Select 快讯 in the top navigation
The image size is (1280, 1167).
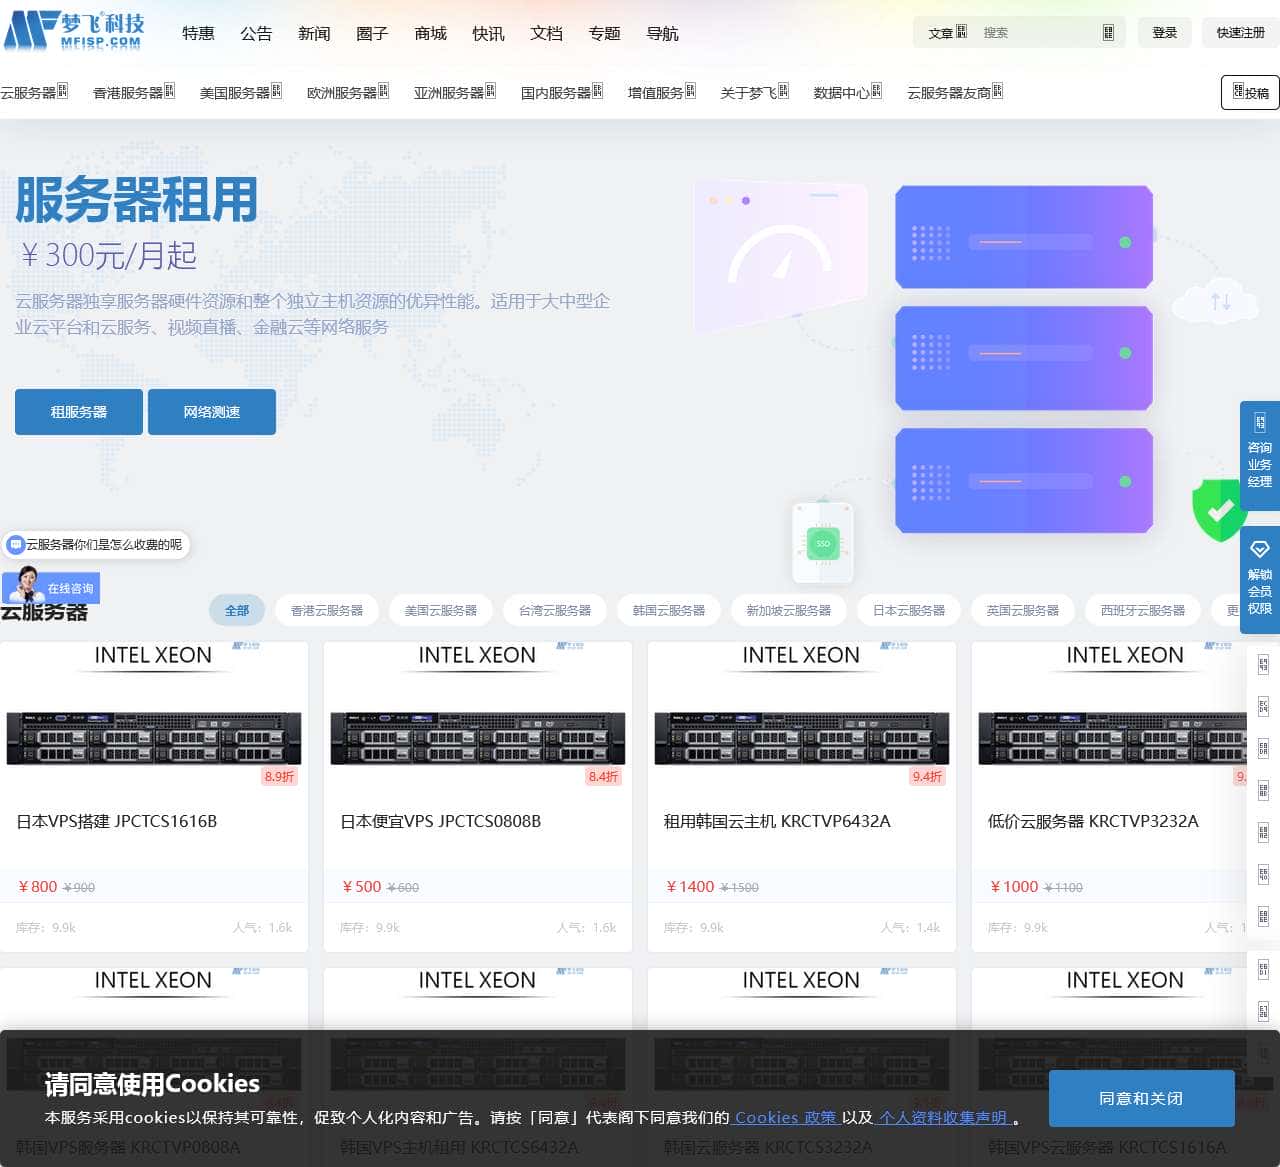coord(488,33)
